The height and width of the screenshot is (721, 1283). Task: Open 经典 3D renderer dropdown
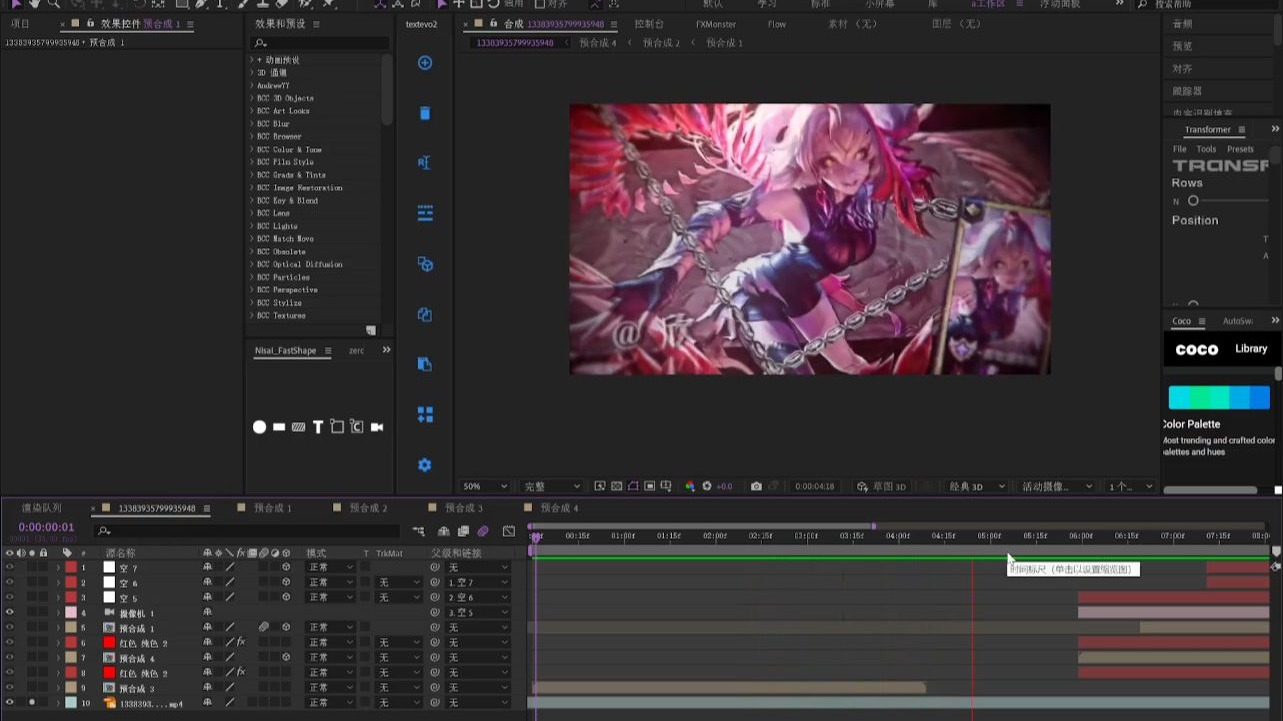tap(975, 486)
